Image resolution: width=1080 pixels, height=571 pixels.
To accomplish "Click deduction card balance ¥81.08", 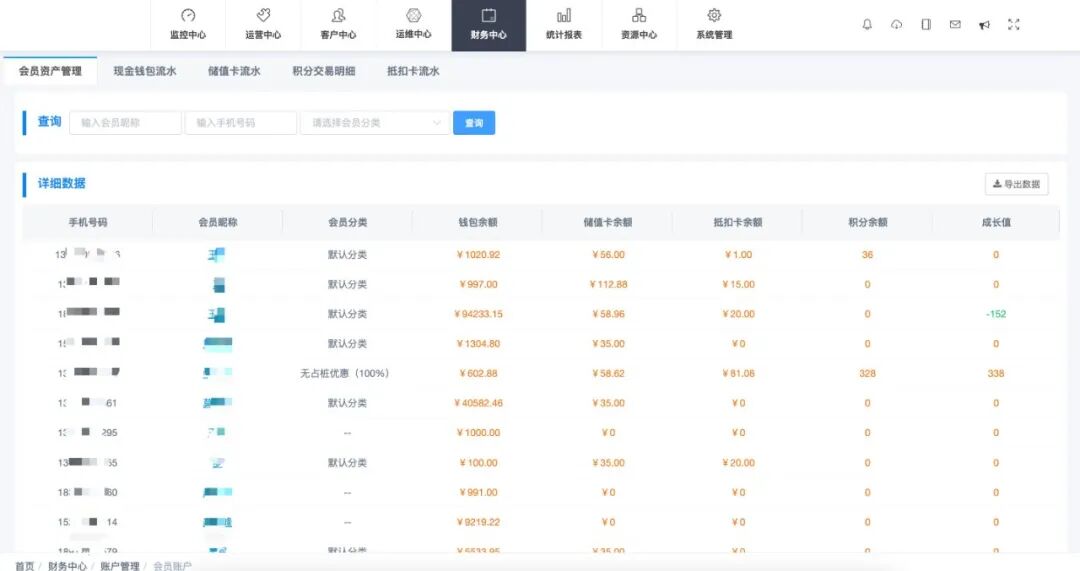I will tap(738, 373).
